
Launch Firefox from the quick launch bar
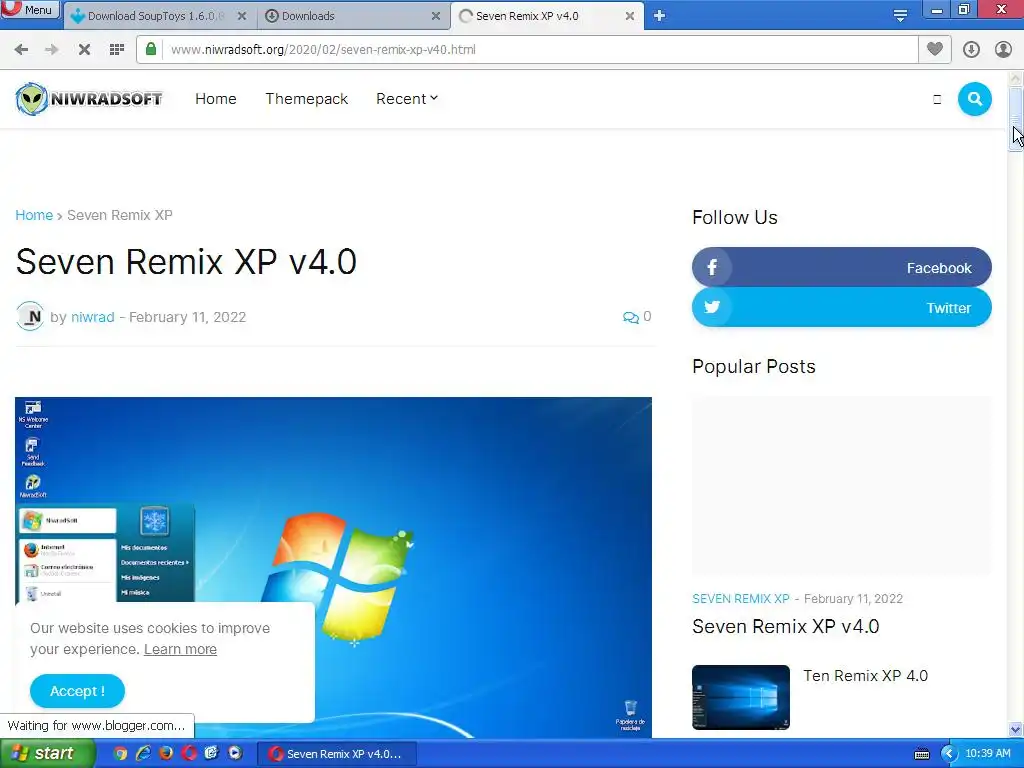pyautogui.click(x=166, y=754)
